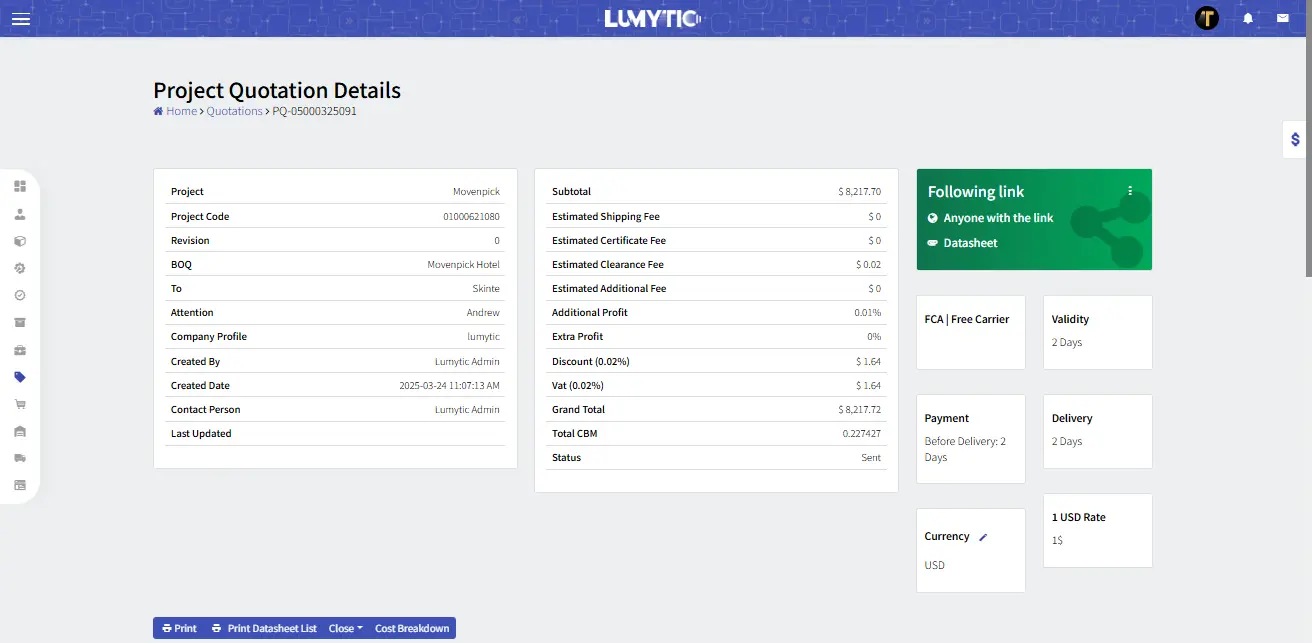The width and height of the screenshot is (1312, 643).
Task: Open the briefcase sidebar icon
Action: tap(20, 350)
